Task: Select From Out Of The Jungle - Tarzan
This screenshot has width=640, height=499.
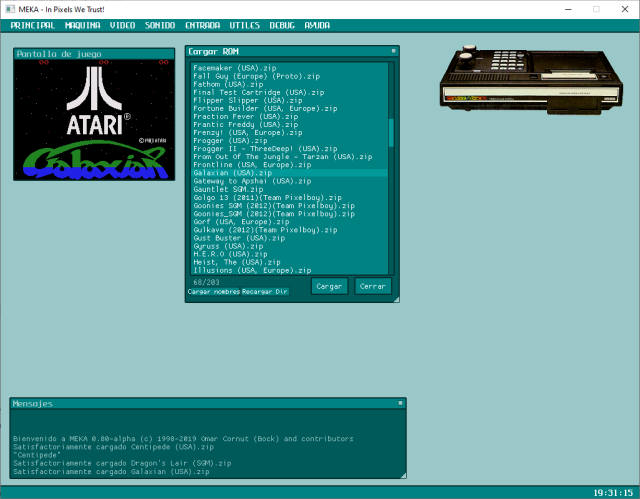Action: (x=289, y=157)
